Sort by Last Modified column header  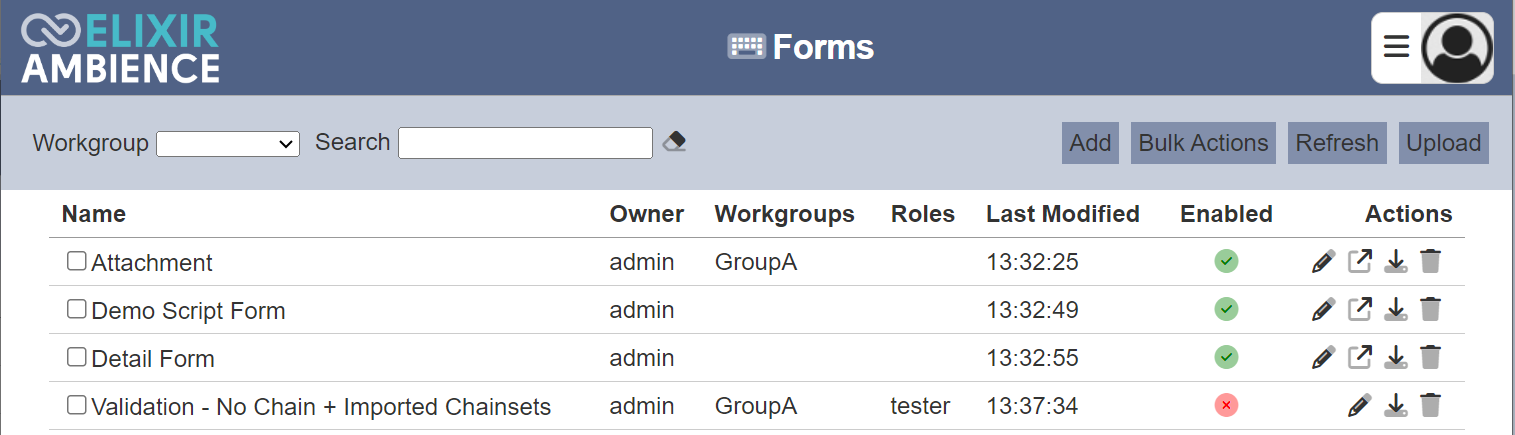(1063, 214)
